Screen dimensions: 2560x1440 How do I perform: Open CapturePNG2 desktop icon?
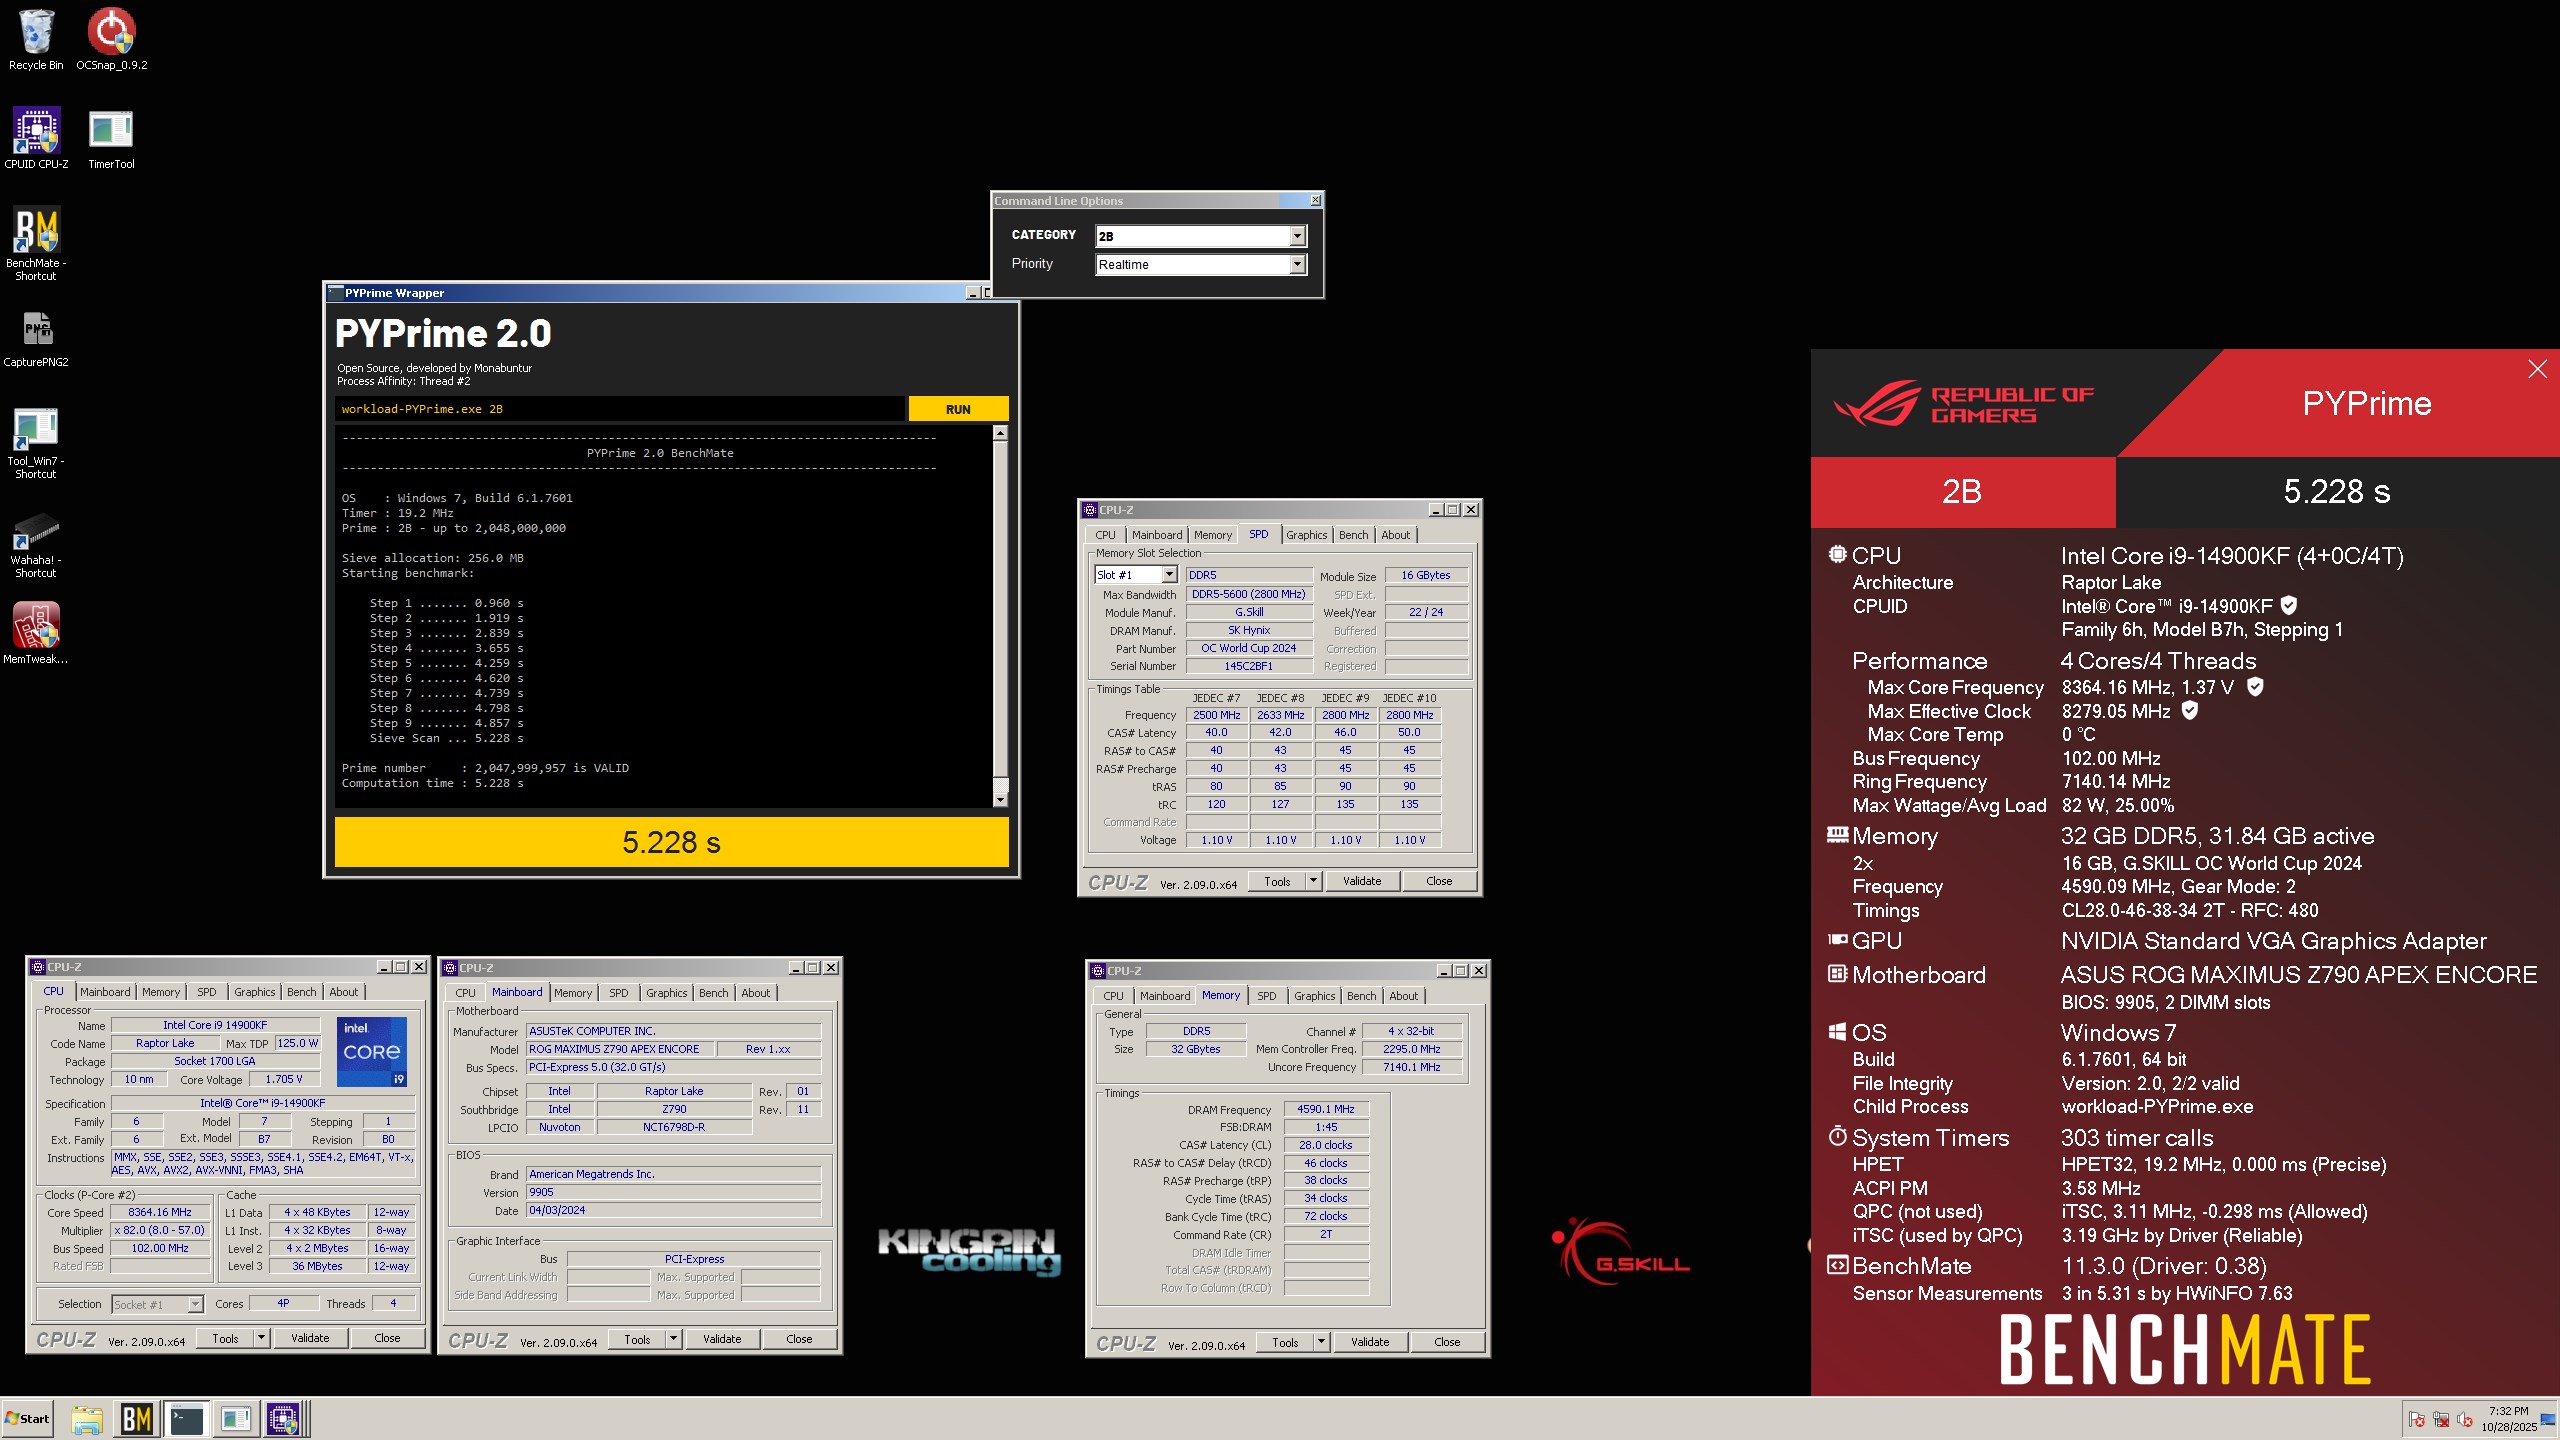point(36,338)
